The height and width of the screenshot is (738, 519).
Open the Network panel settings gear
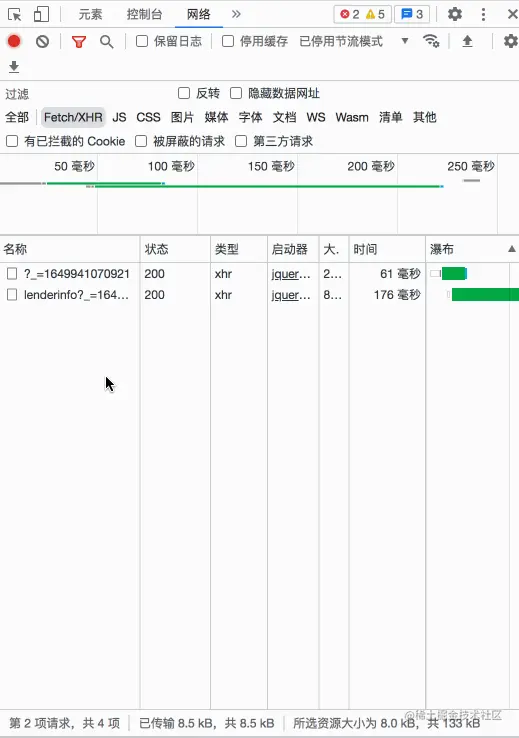pos(511,41)
